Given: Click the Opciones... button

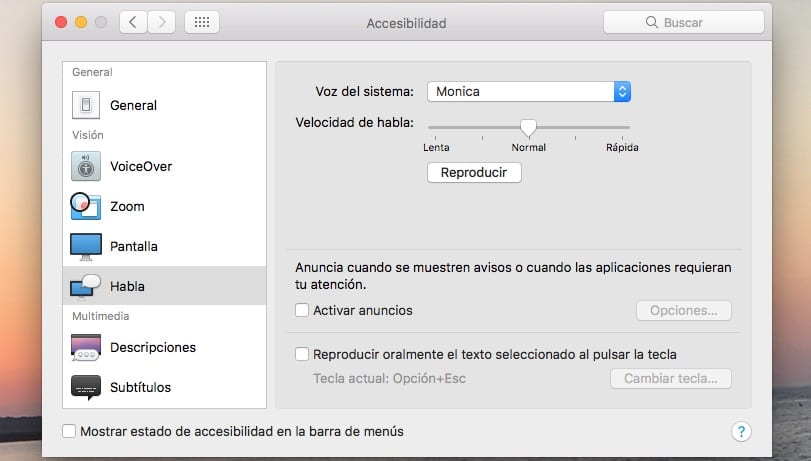Looking at the screenshot, I should tap(683, 310).
